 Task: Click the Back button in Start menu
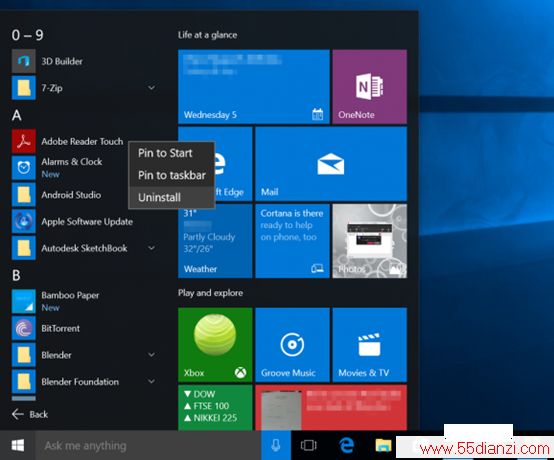(x=30, y=414)
